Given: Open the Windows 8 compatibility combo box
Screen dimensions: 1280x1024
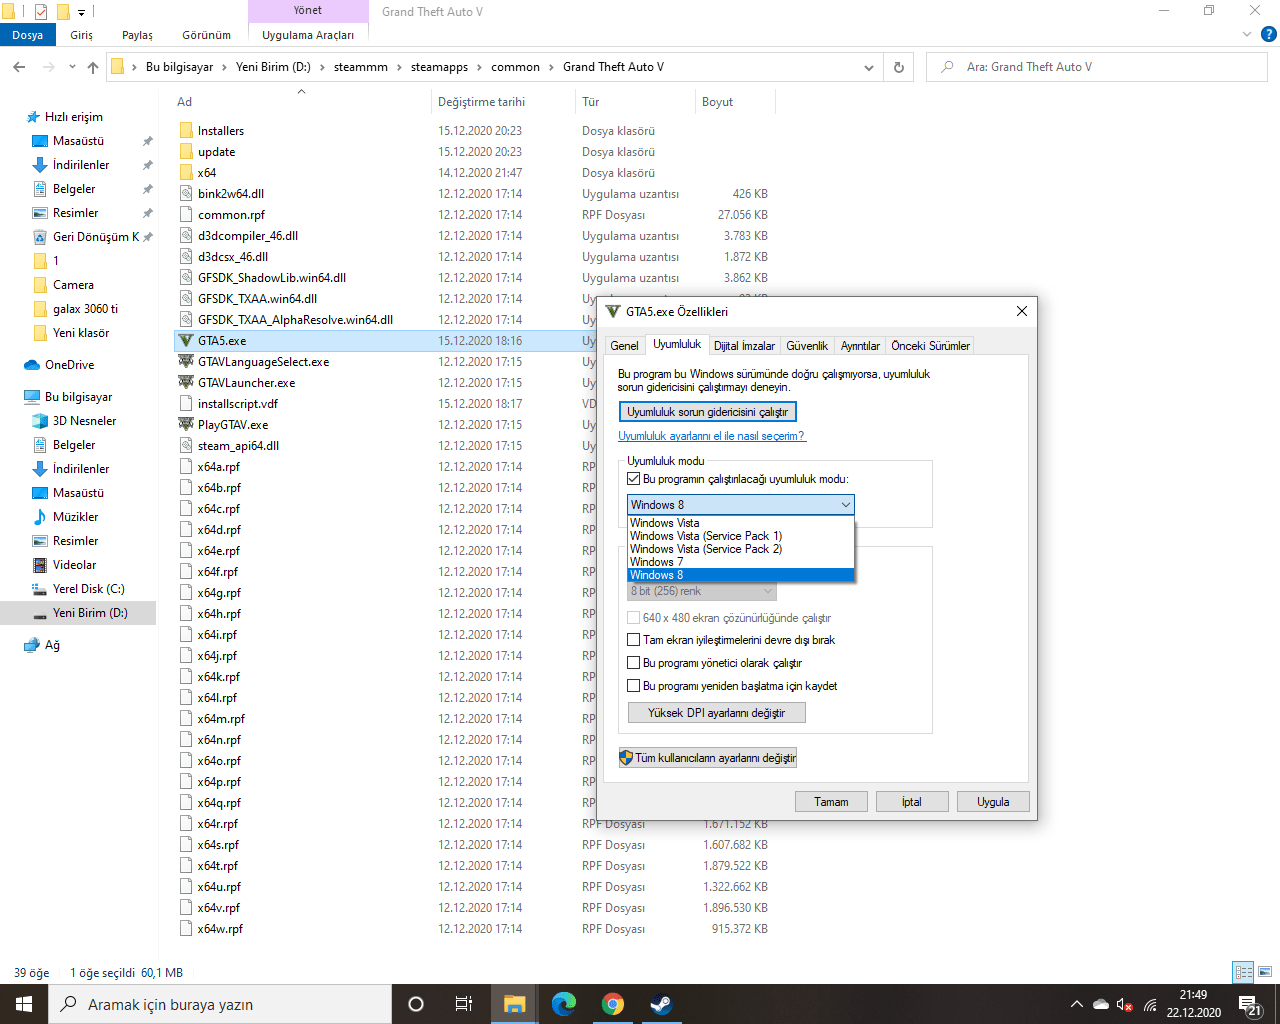Looking at the screenshot, I should point(740,505).
